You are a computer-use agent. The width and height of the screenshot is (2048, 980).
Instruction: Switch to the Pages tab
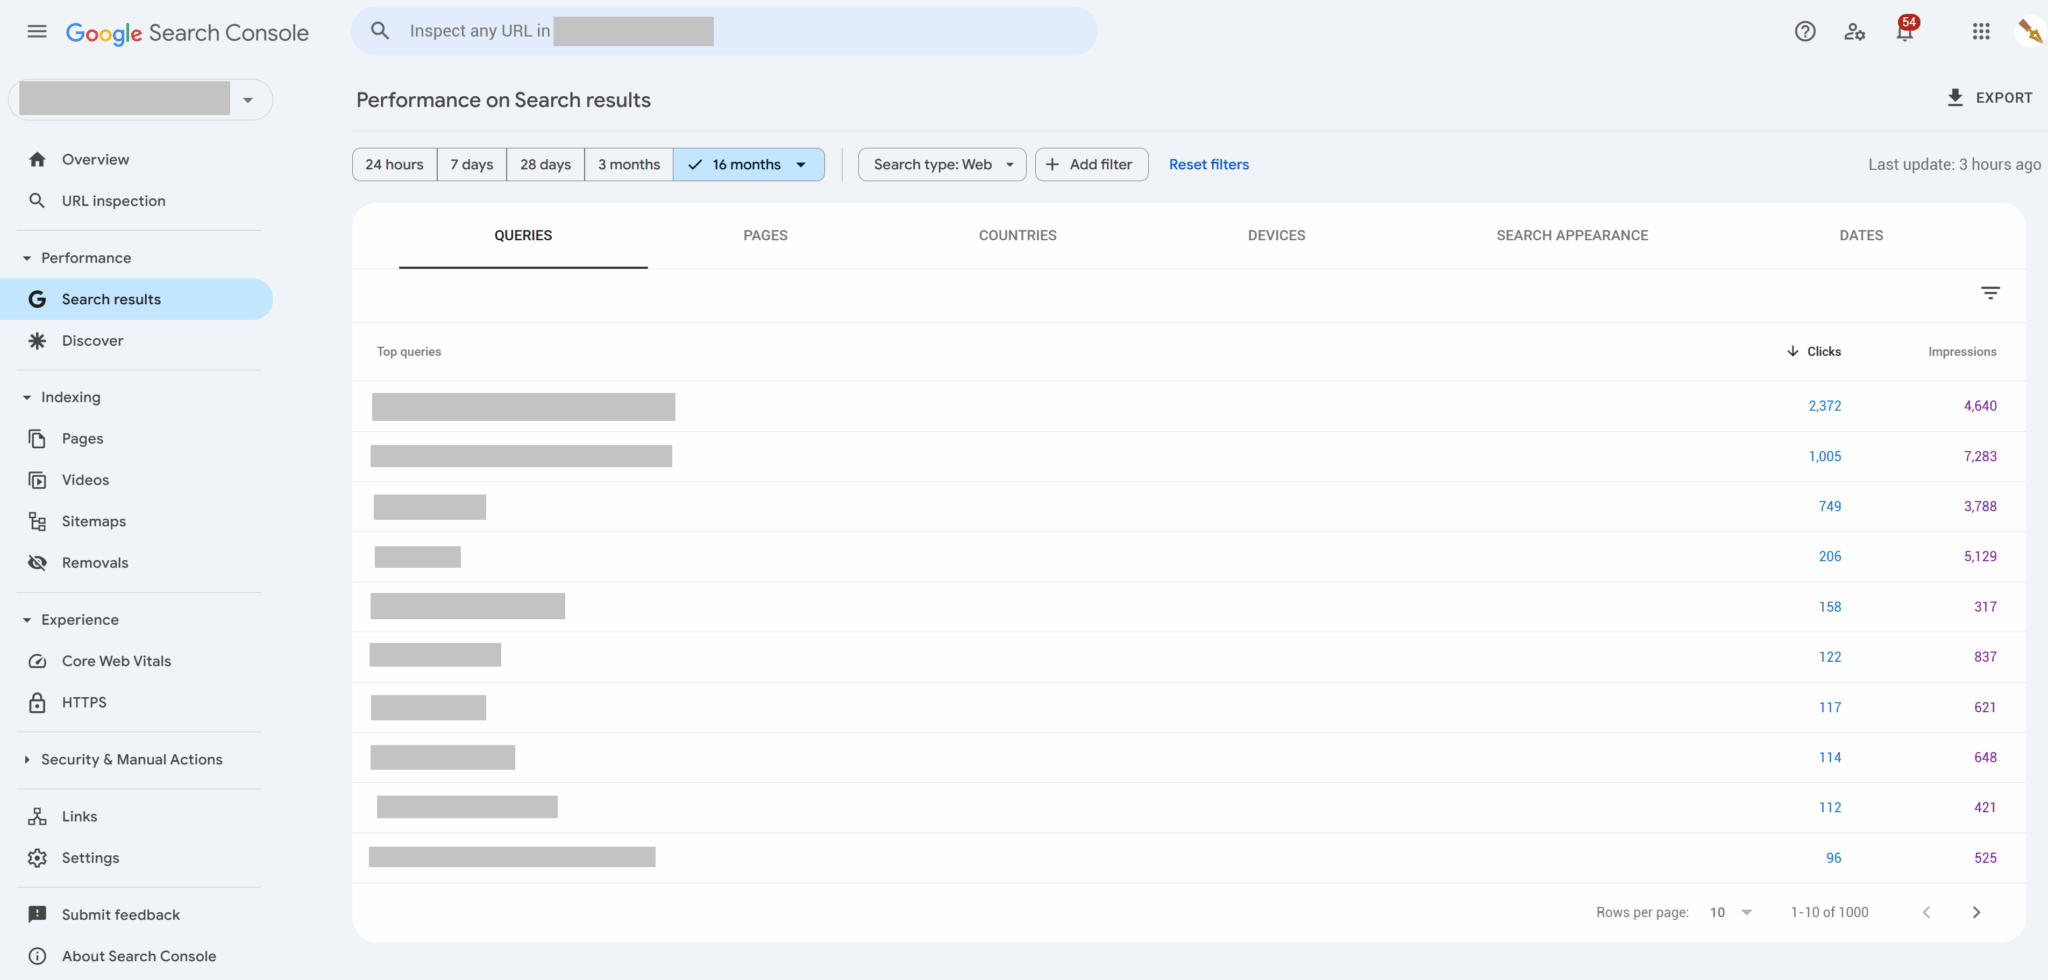pyautogui.click(x=765, y=235)
